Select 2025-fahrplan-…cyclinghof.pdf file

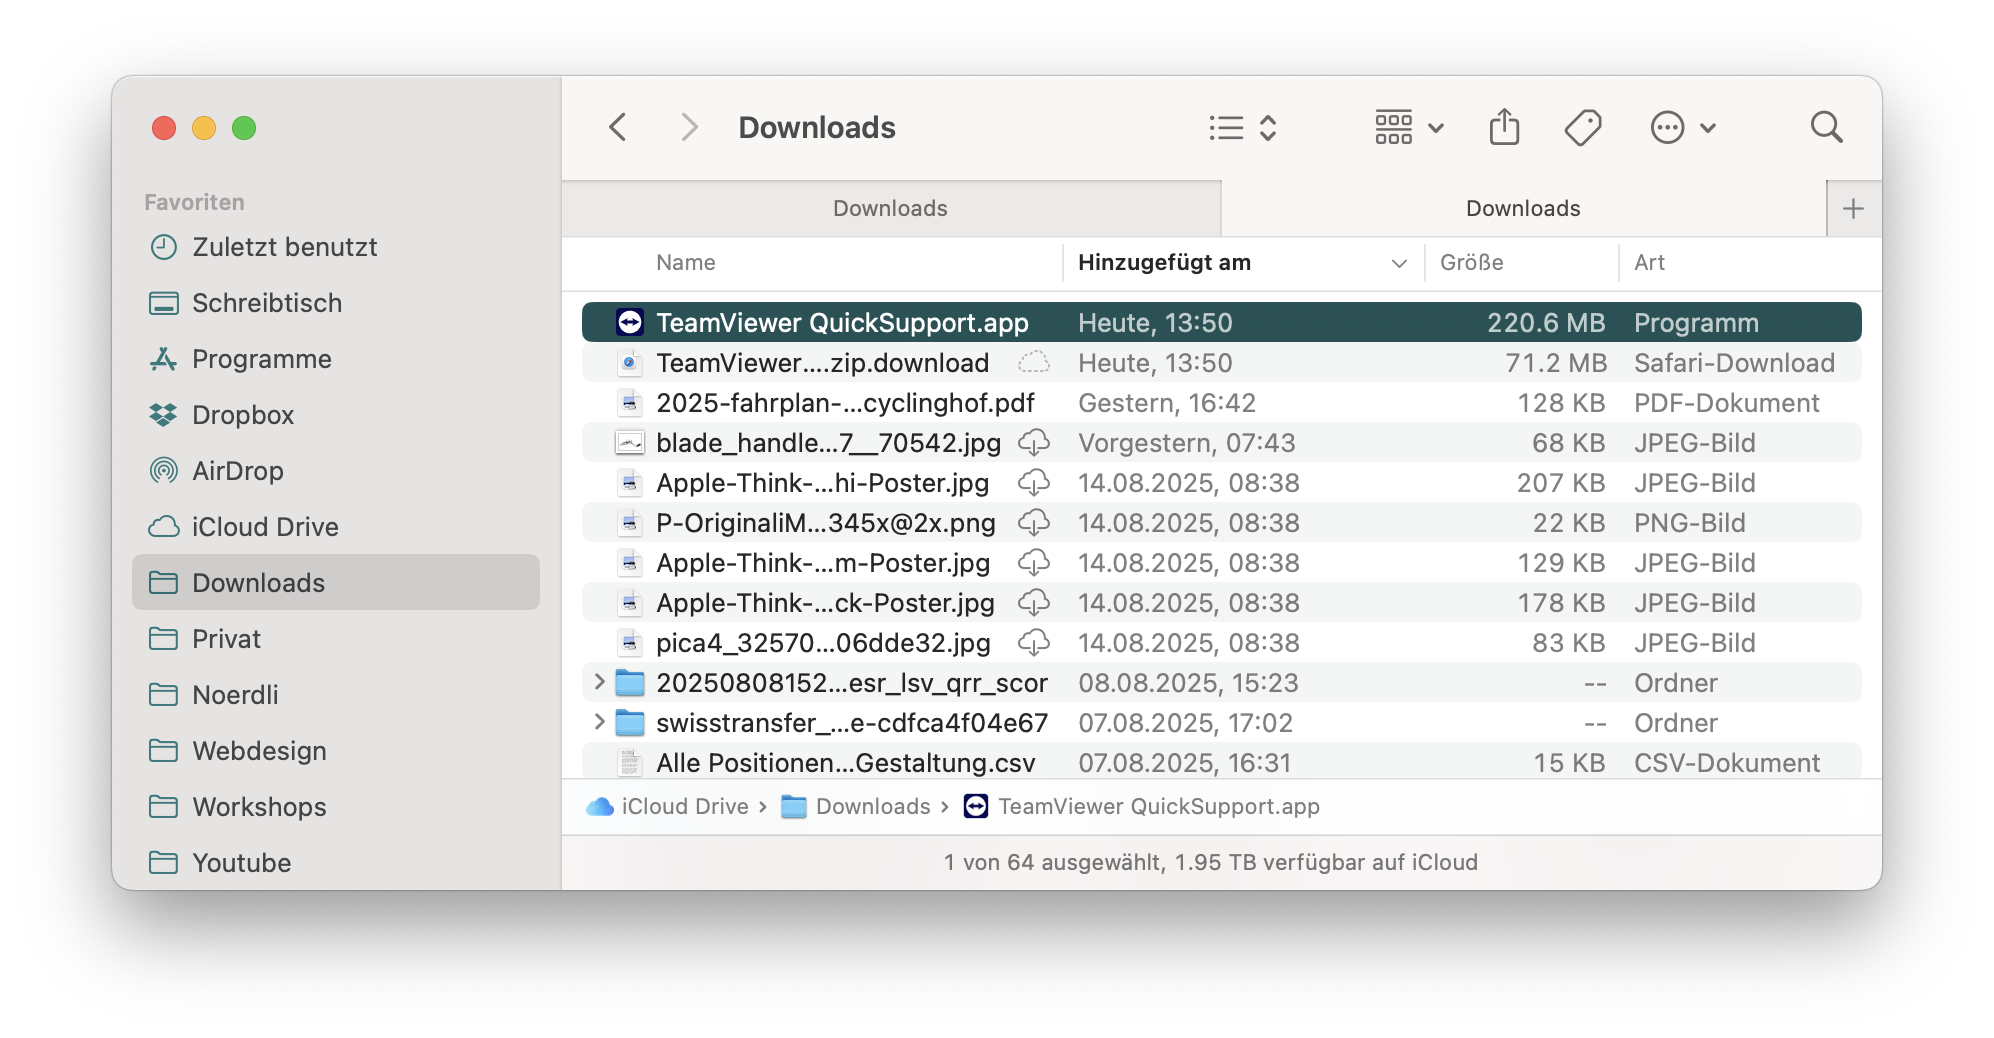pyautogui.click(x=1221, y=402)
